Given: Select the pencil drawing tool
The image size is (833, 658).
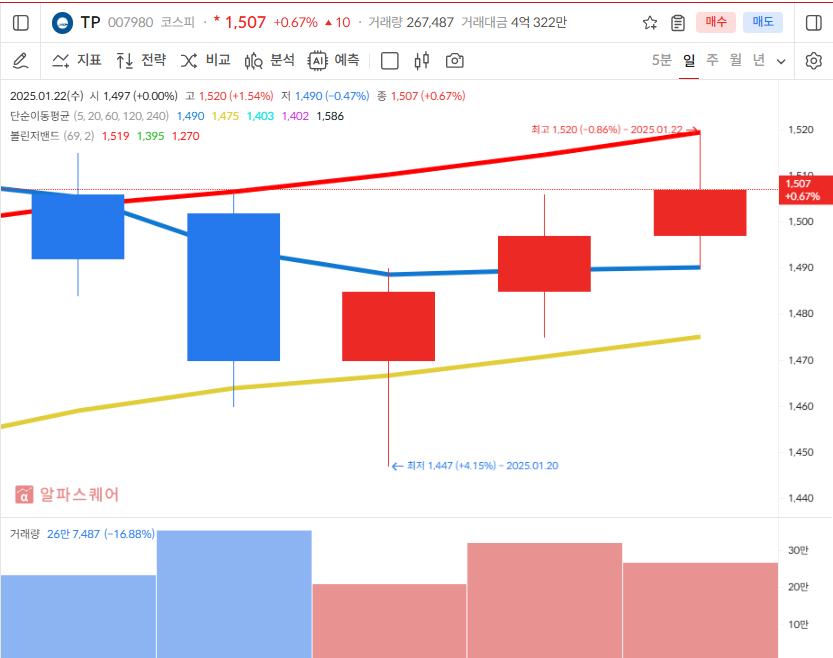Looking at the screenshot, I should tap(21, 61).
